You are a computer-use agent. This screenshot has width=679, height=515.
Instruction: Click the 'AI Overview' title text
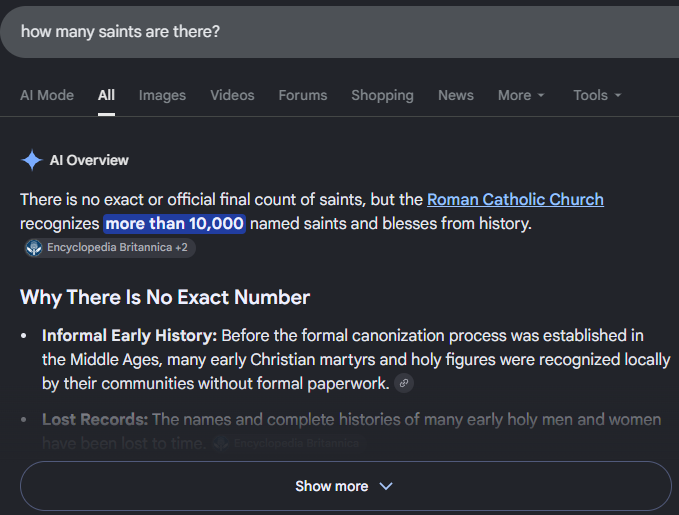click(89, 160)
